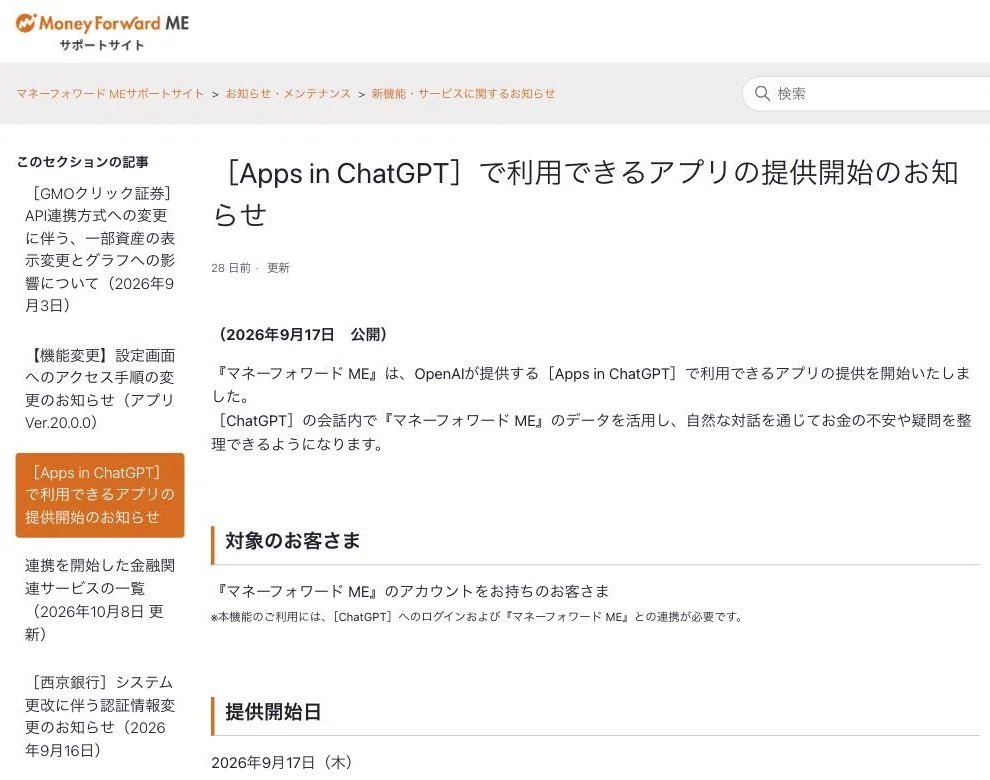The image size is (990, 780).
Task: Click paragraph starting ［ChatGPT］の会話内で
Action: (591, 433)
